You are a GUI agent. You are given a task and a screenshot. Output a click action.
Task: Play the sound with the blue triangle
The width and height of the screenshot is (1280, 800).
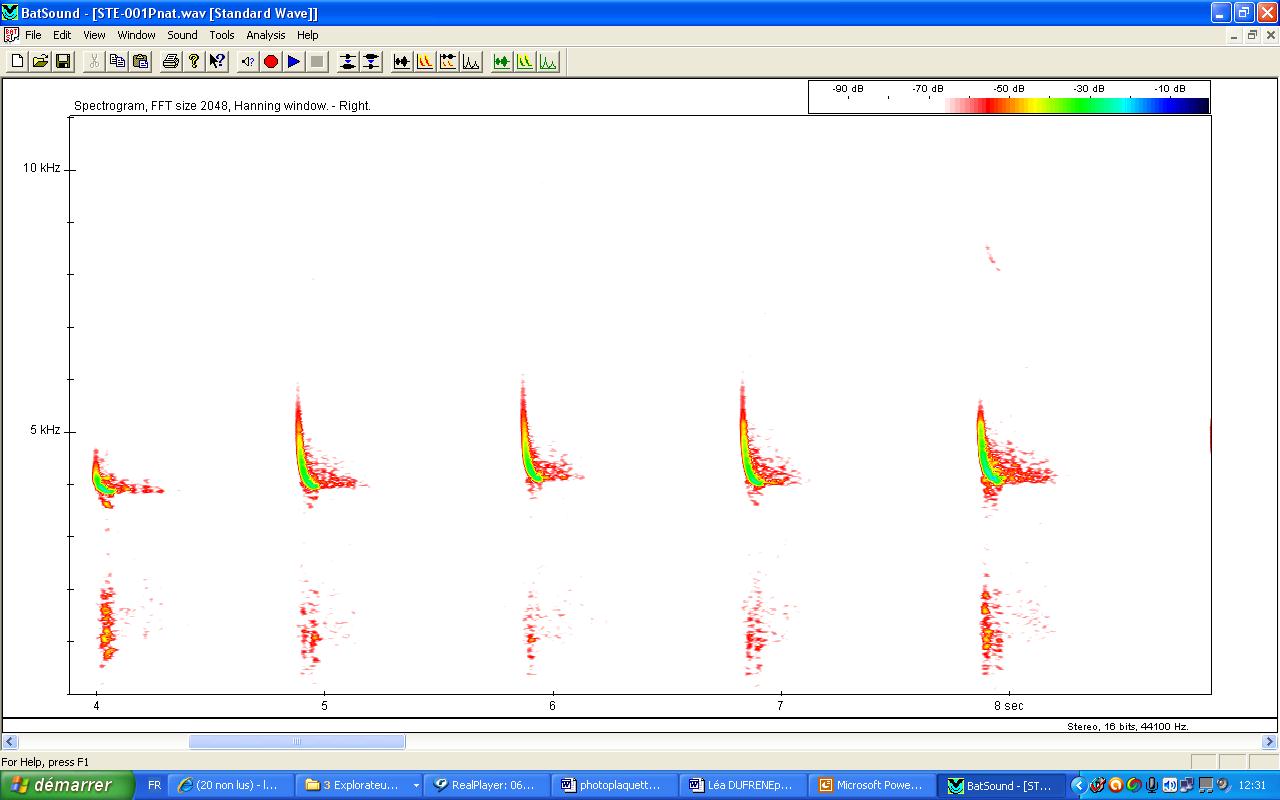294,62
